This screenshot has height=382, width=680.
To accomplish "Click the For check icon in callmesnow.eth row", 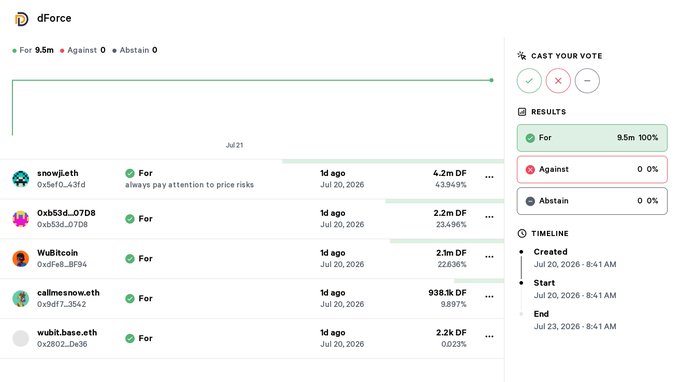I will pos(130,299).
